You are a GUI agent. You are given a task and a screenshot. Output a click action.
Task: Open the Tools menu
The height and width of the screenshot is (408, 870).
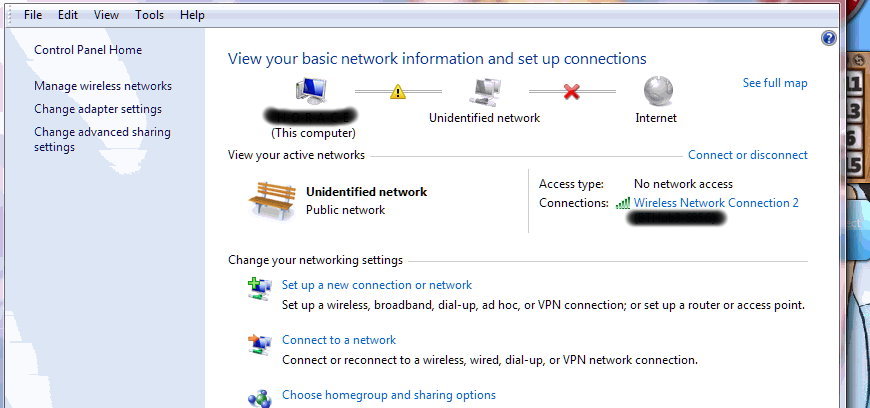click(x=149, y=15)
